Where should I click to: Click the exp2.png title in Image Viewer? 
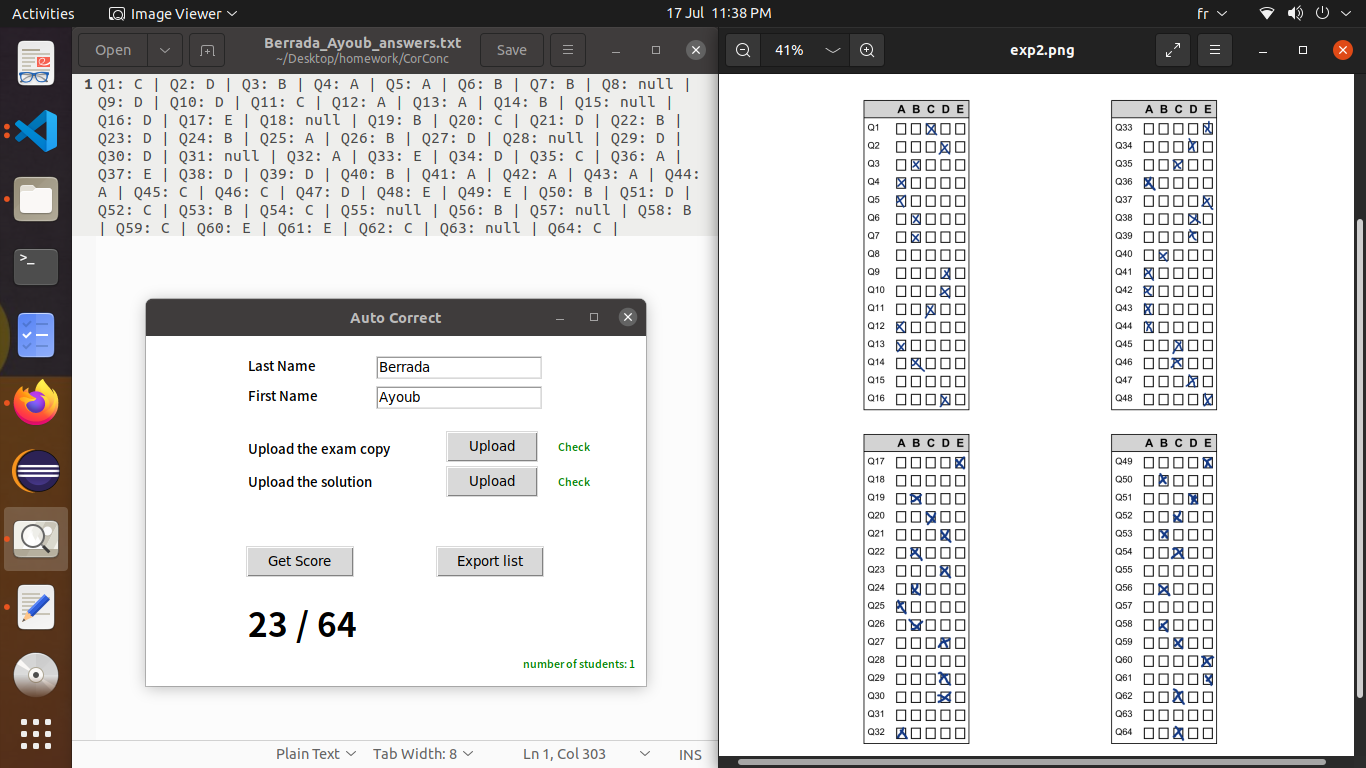[x=1042, y=50]
